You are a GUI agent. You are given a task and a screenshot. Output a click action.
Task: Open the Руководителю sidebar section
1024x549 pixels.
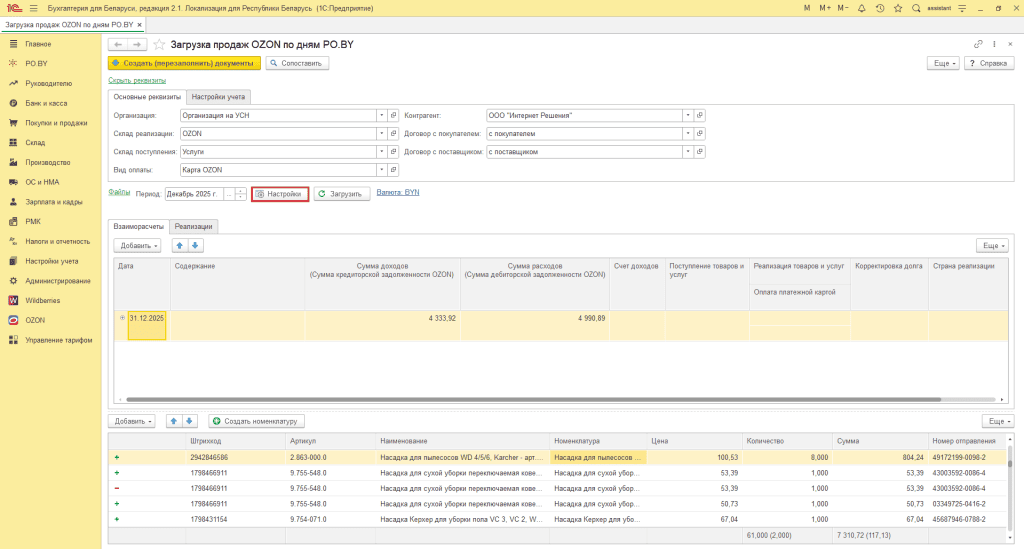coord(48,84)
